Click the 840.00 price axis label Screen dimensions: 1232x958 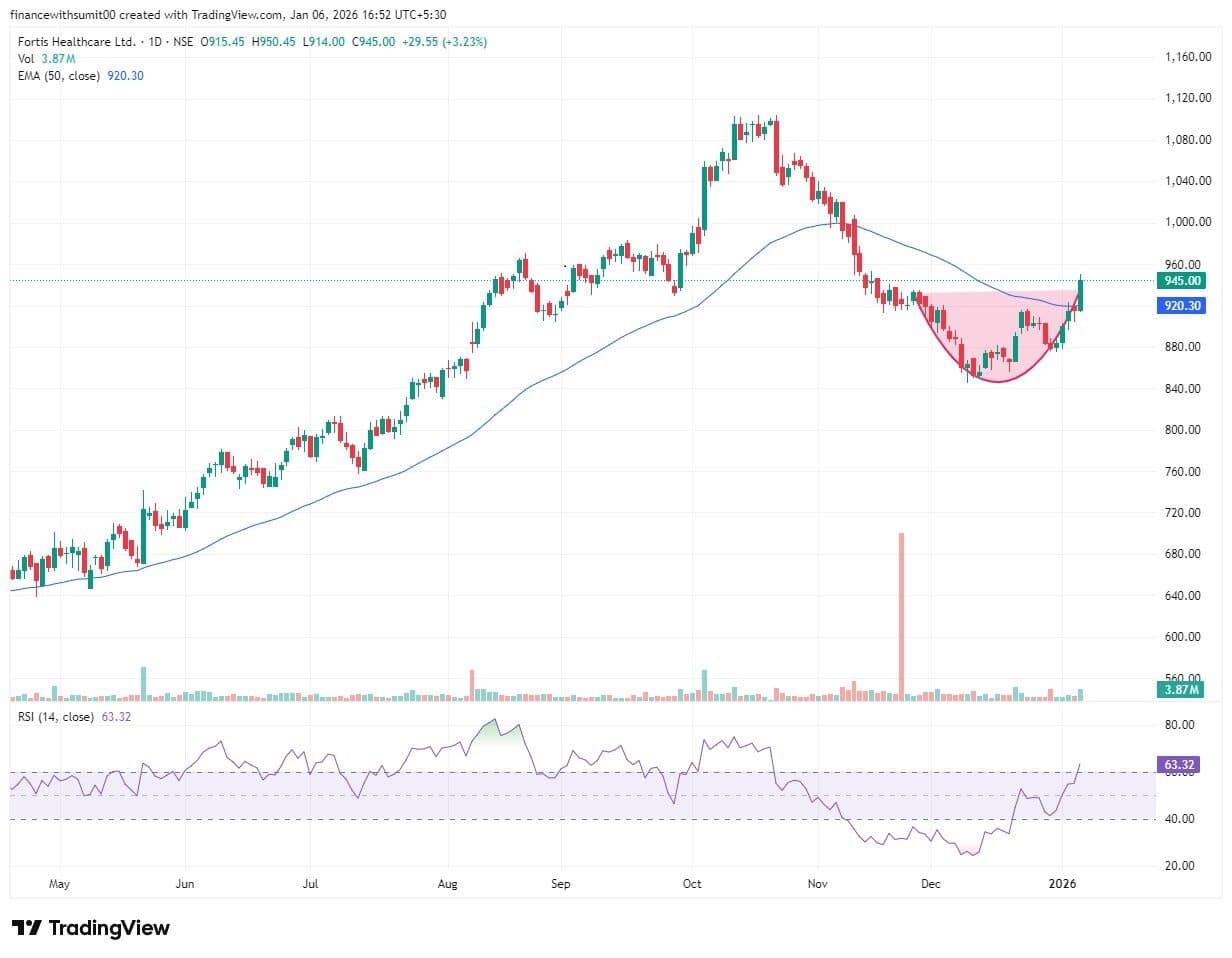point(1185,388)
